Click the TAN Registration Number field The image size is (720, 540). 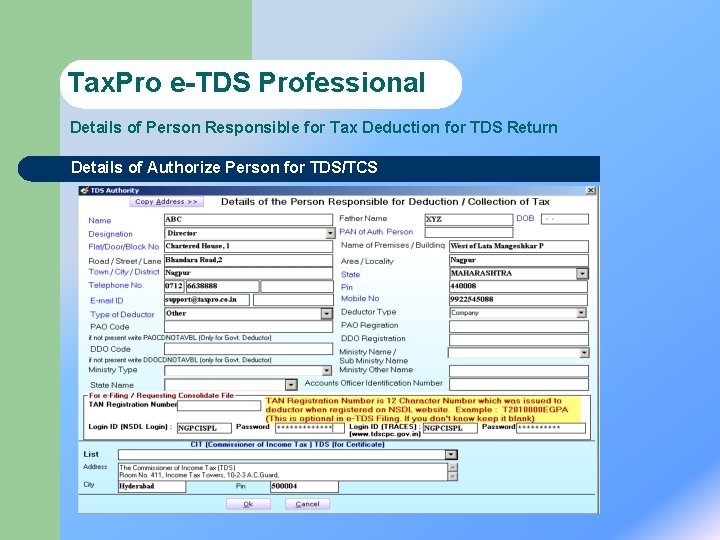pos(219,405)
